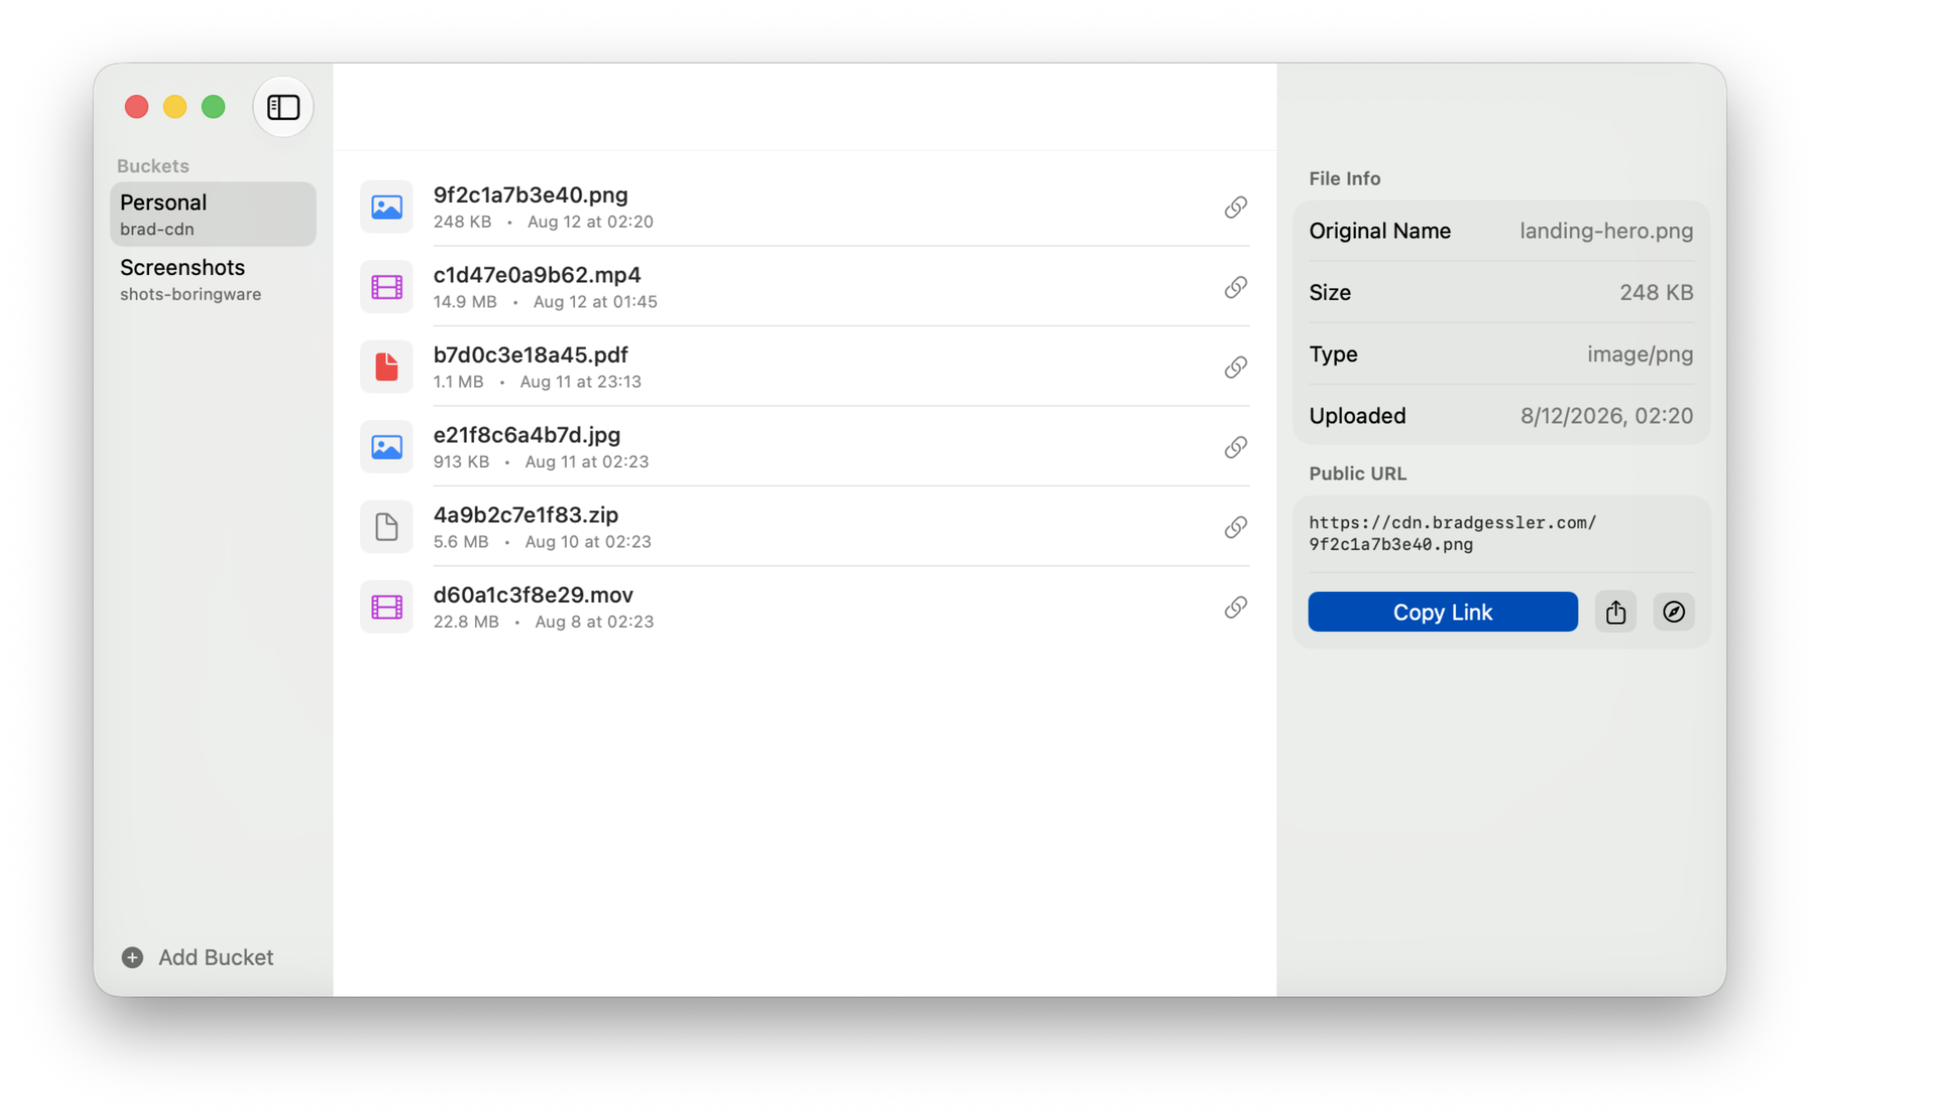
Task: Copy link for 9f2c1a7b3e40.png
Action: point(1235,207)
